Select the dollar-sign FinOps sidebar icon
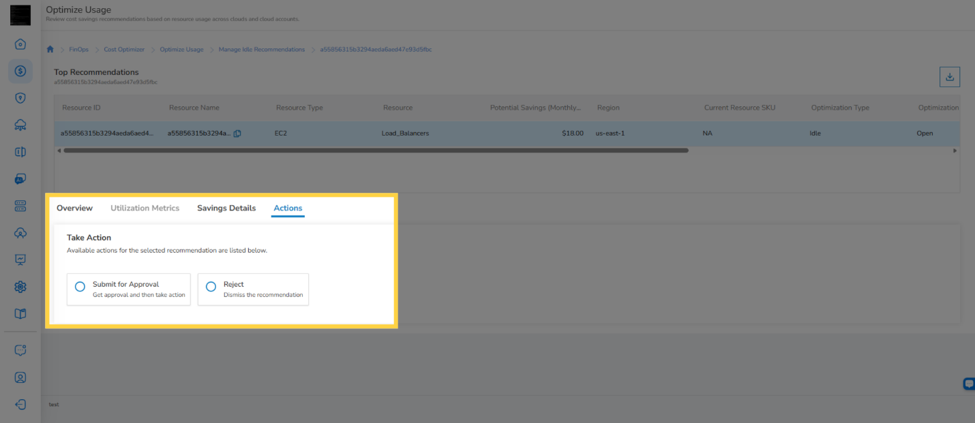Image resolution: width=975 pixels, height=423 pixels. click(x=21, y=71)
